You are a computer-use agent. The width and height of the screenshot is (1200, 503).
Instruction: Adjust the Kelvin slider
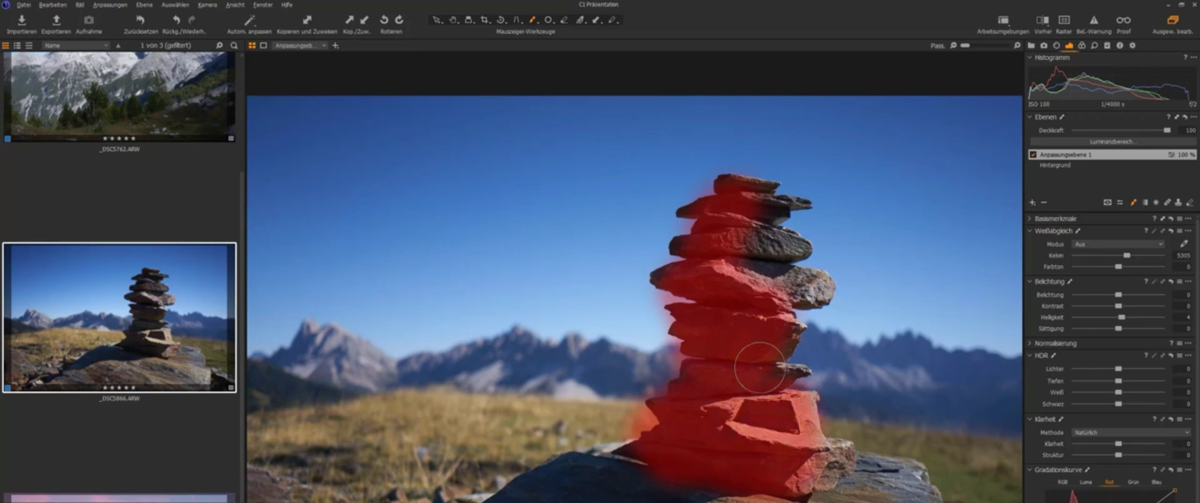point(1120,255)
